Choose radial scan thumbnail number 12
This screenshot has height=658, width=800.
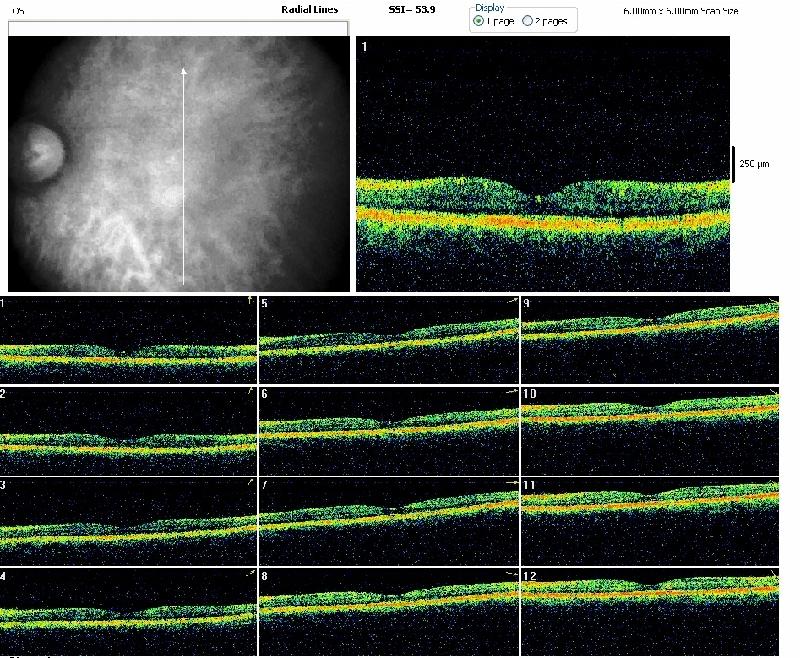649,611
